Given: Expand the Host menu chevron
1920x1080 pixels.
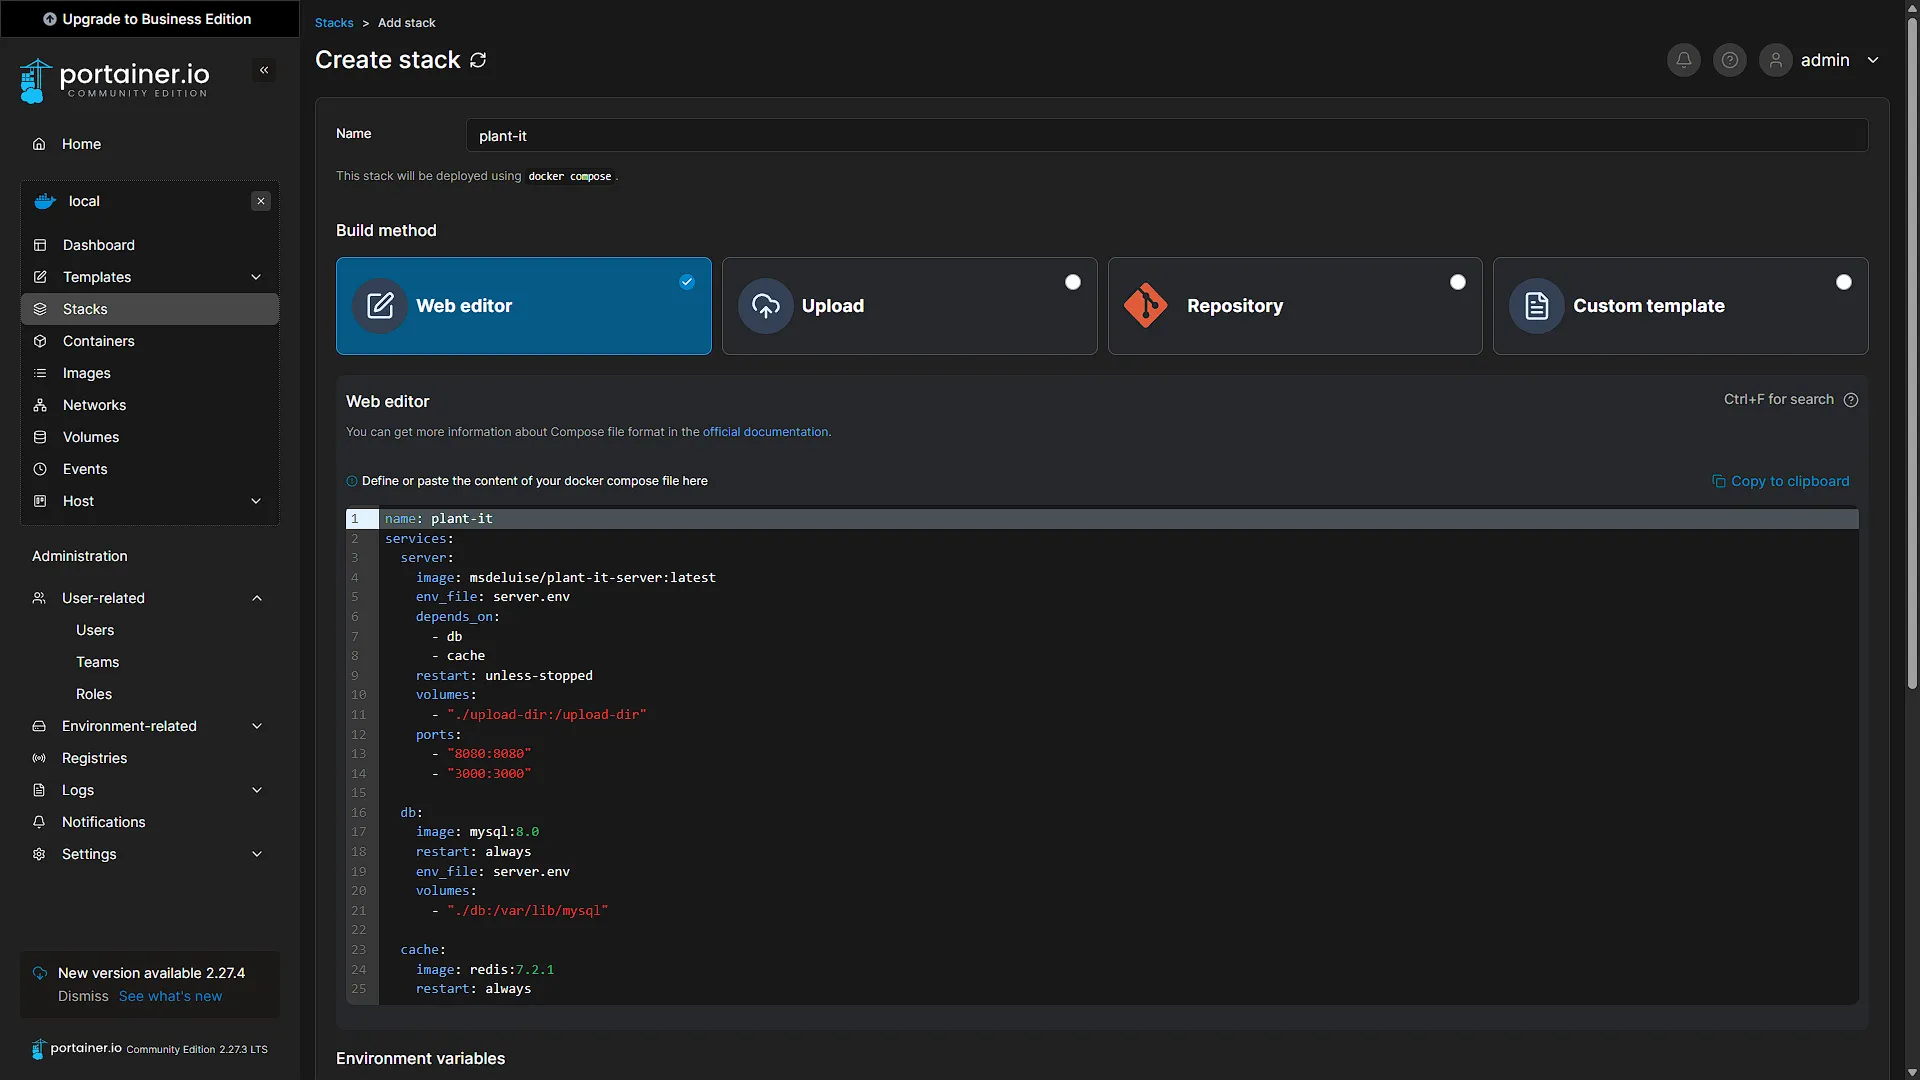Looking at the screenshot, I should (x=256, y=501).
